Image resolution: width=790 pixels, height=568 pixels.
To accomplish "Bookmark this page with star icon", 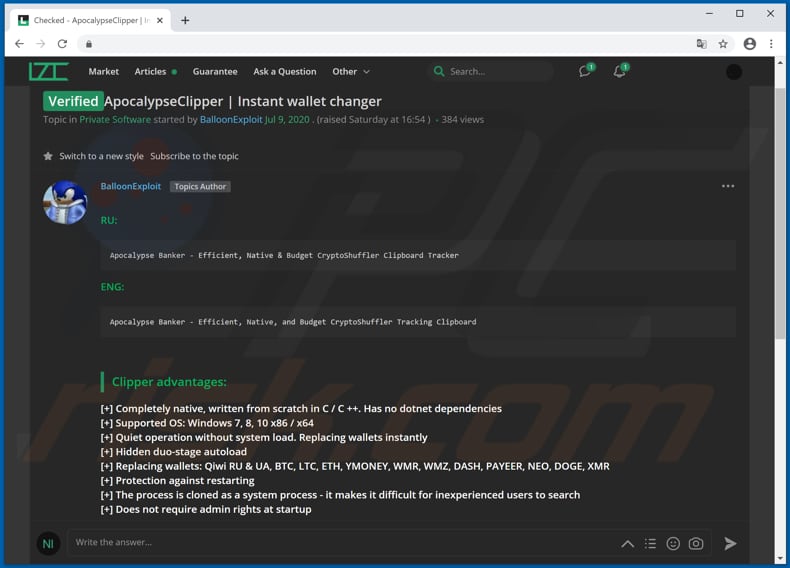I will pyautogui.click(x=723, y=44).
